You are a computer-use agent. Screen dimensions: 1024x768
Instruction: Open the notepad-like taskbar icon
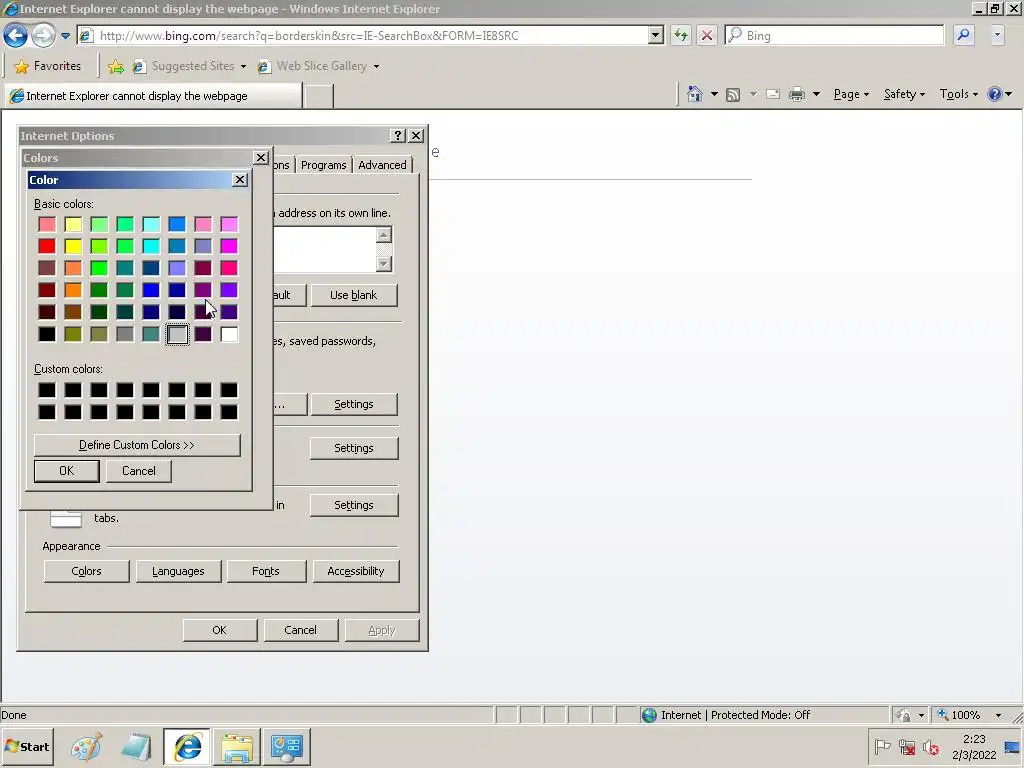pyautogui.click(x=136, y=747)
